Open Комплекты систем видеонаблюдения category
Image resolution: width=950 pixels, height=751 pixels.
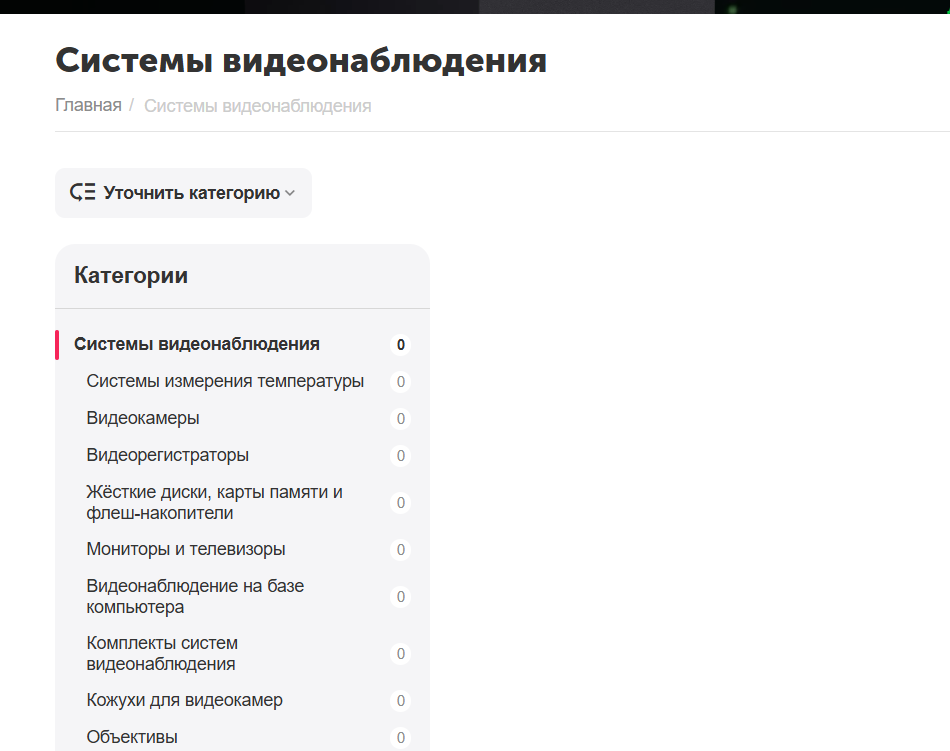[162, 653]
